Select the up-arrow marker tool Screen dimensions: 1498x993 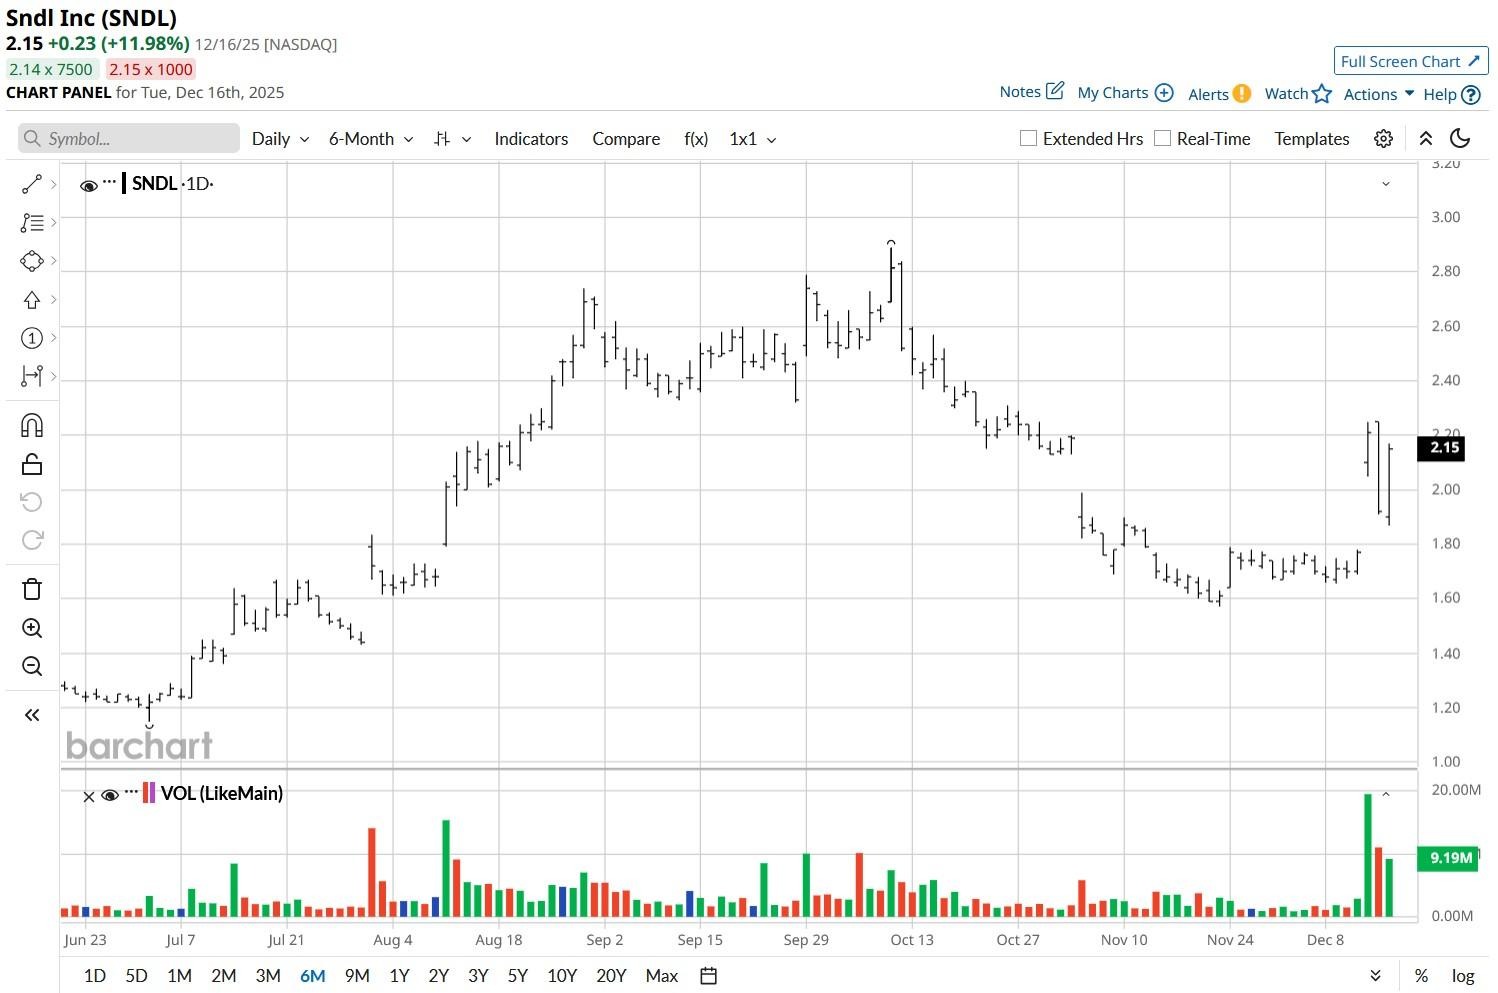point(32,300)
